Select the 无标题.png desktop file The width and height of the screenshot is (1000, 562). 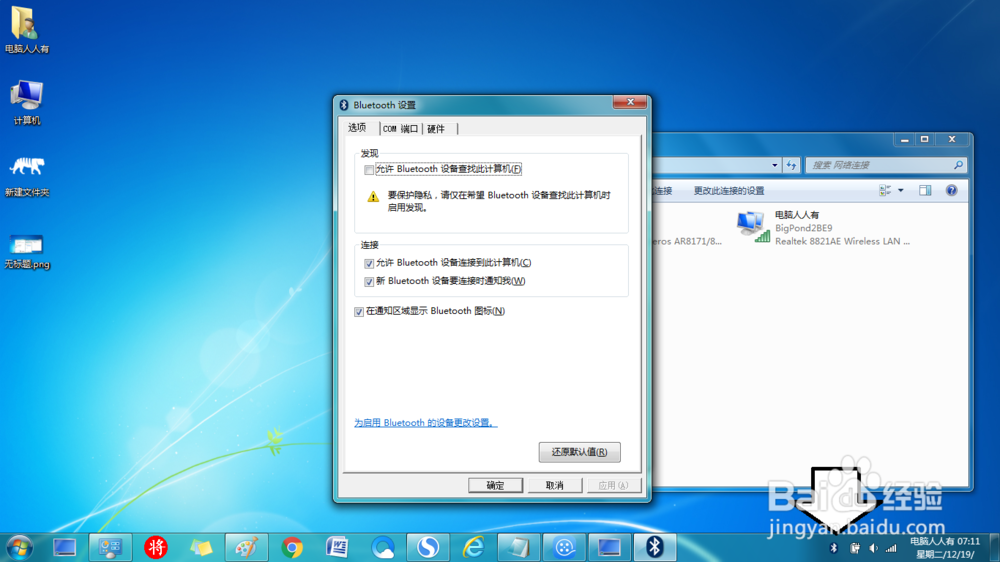tap(26, 252)
